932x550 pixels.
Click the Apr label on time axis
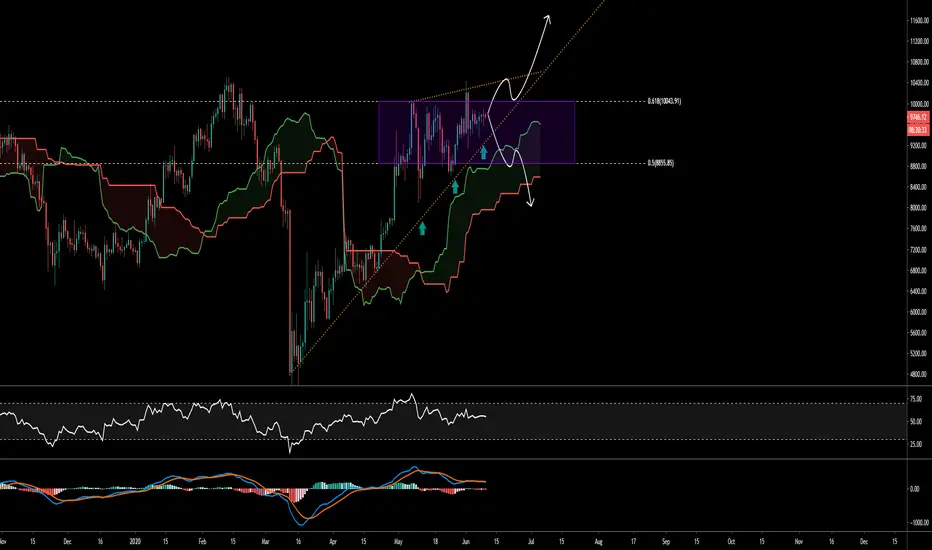click(x=333, y=542)
